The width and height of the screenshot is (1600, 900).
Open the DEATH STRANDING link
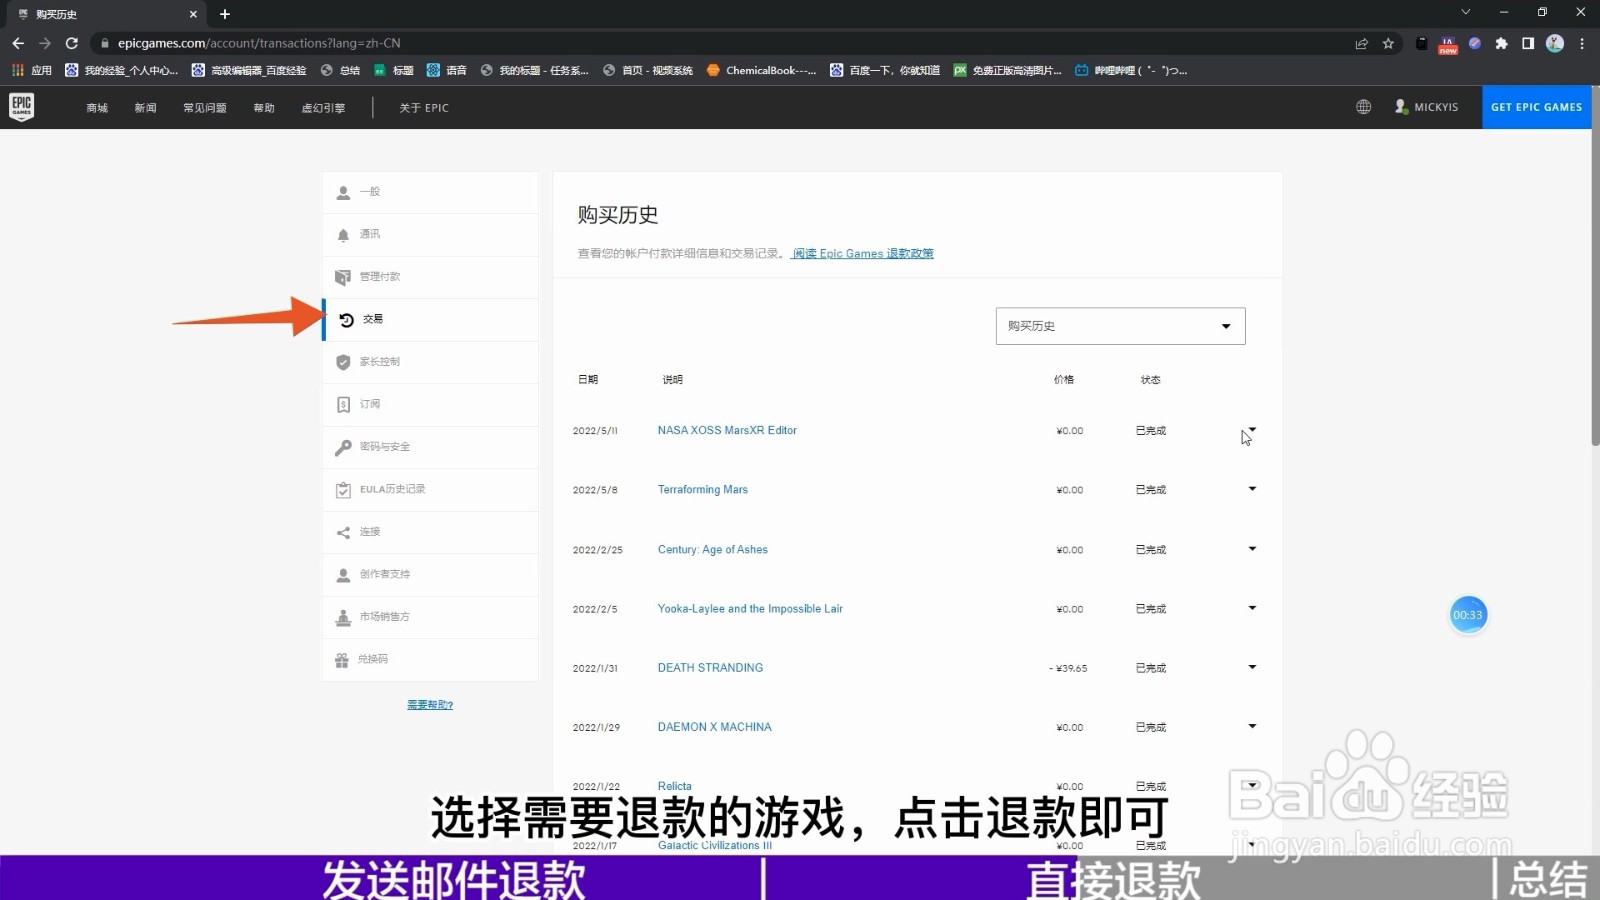pyautogui.click(x=710, y=667)
